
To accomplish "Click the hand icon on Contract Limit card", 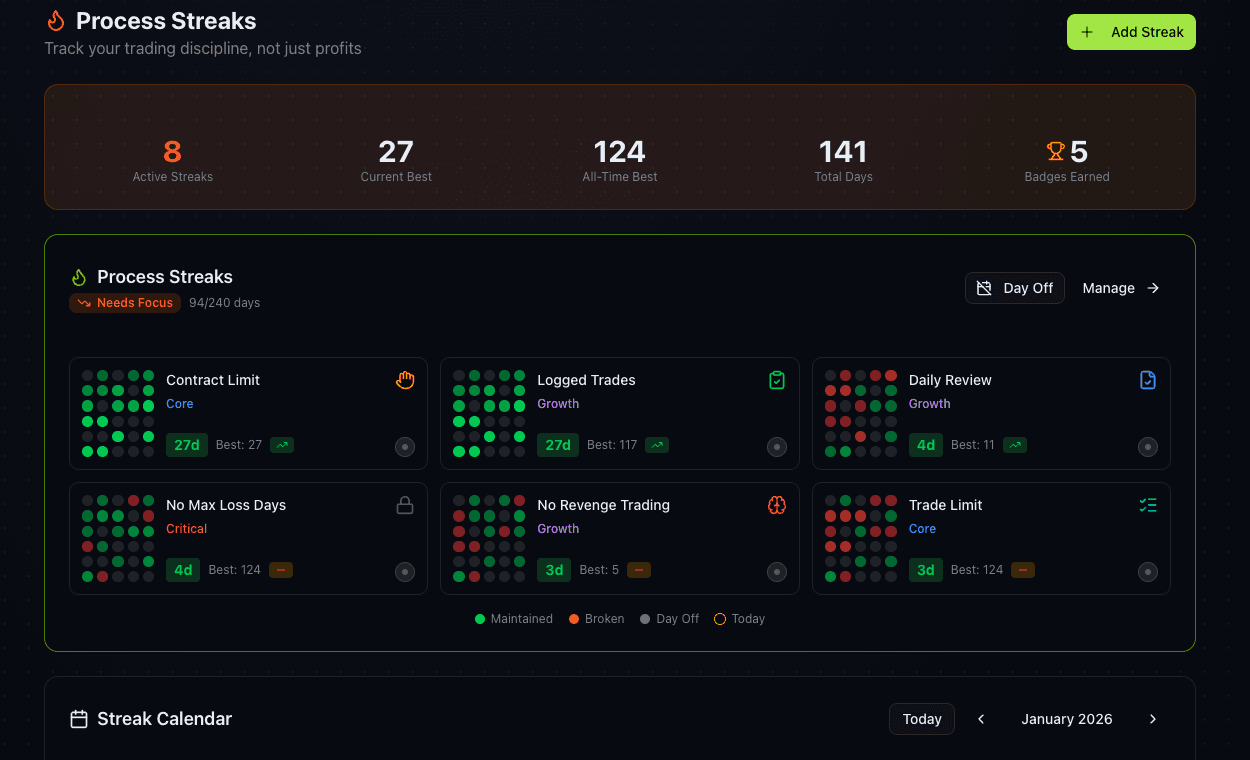I will 405,380.
